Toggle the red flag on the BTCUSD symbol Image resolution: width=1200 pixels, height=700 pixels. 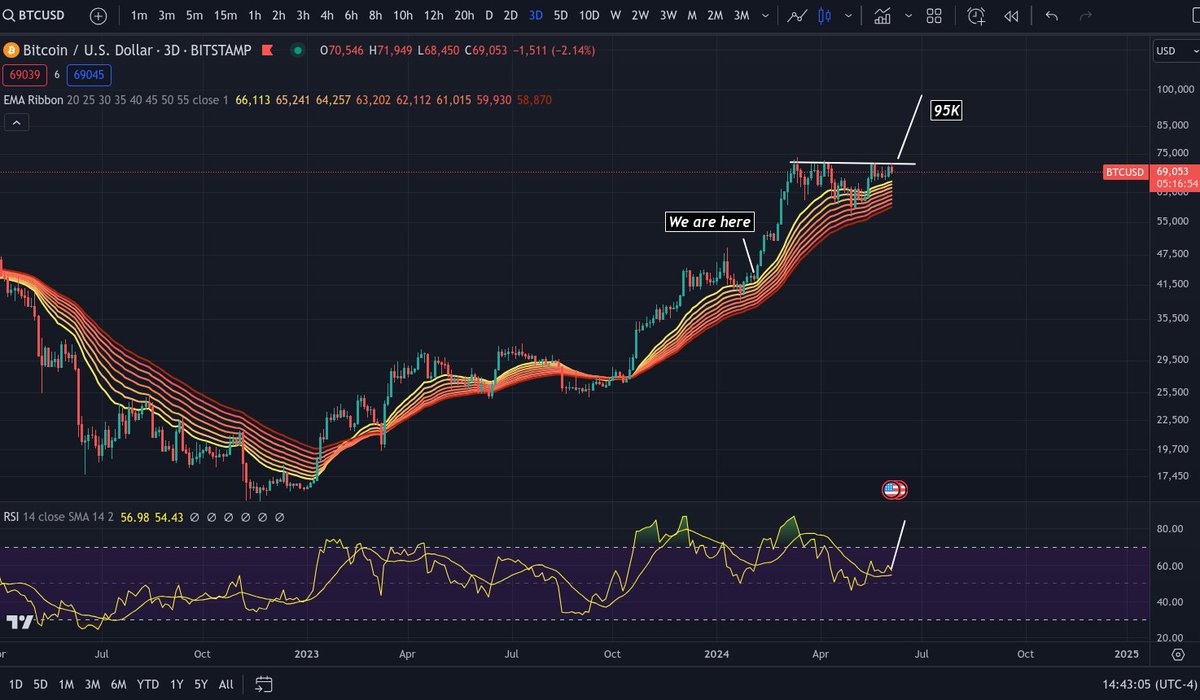[266, 49]
